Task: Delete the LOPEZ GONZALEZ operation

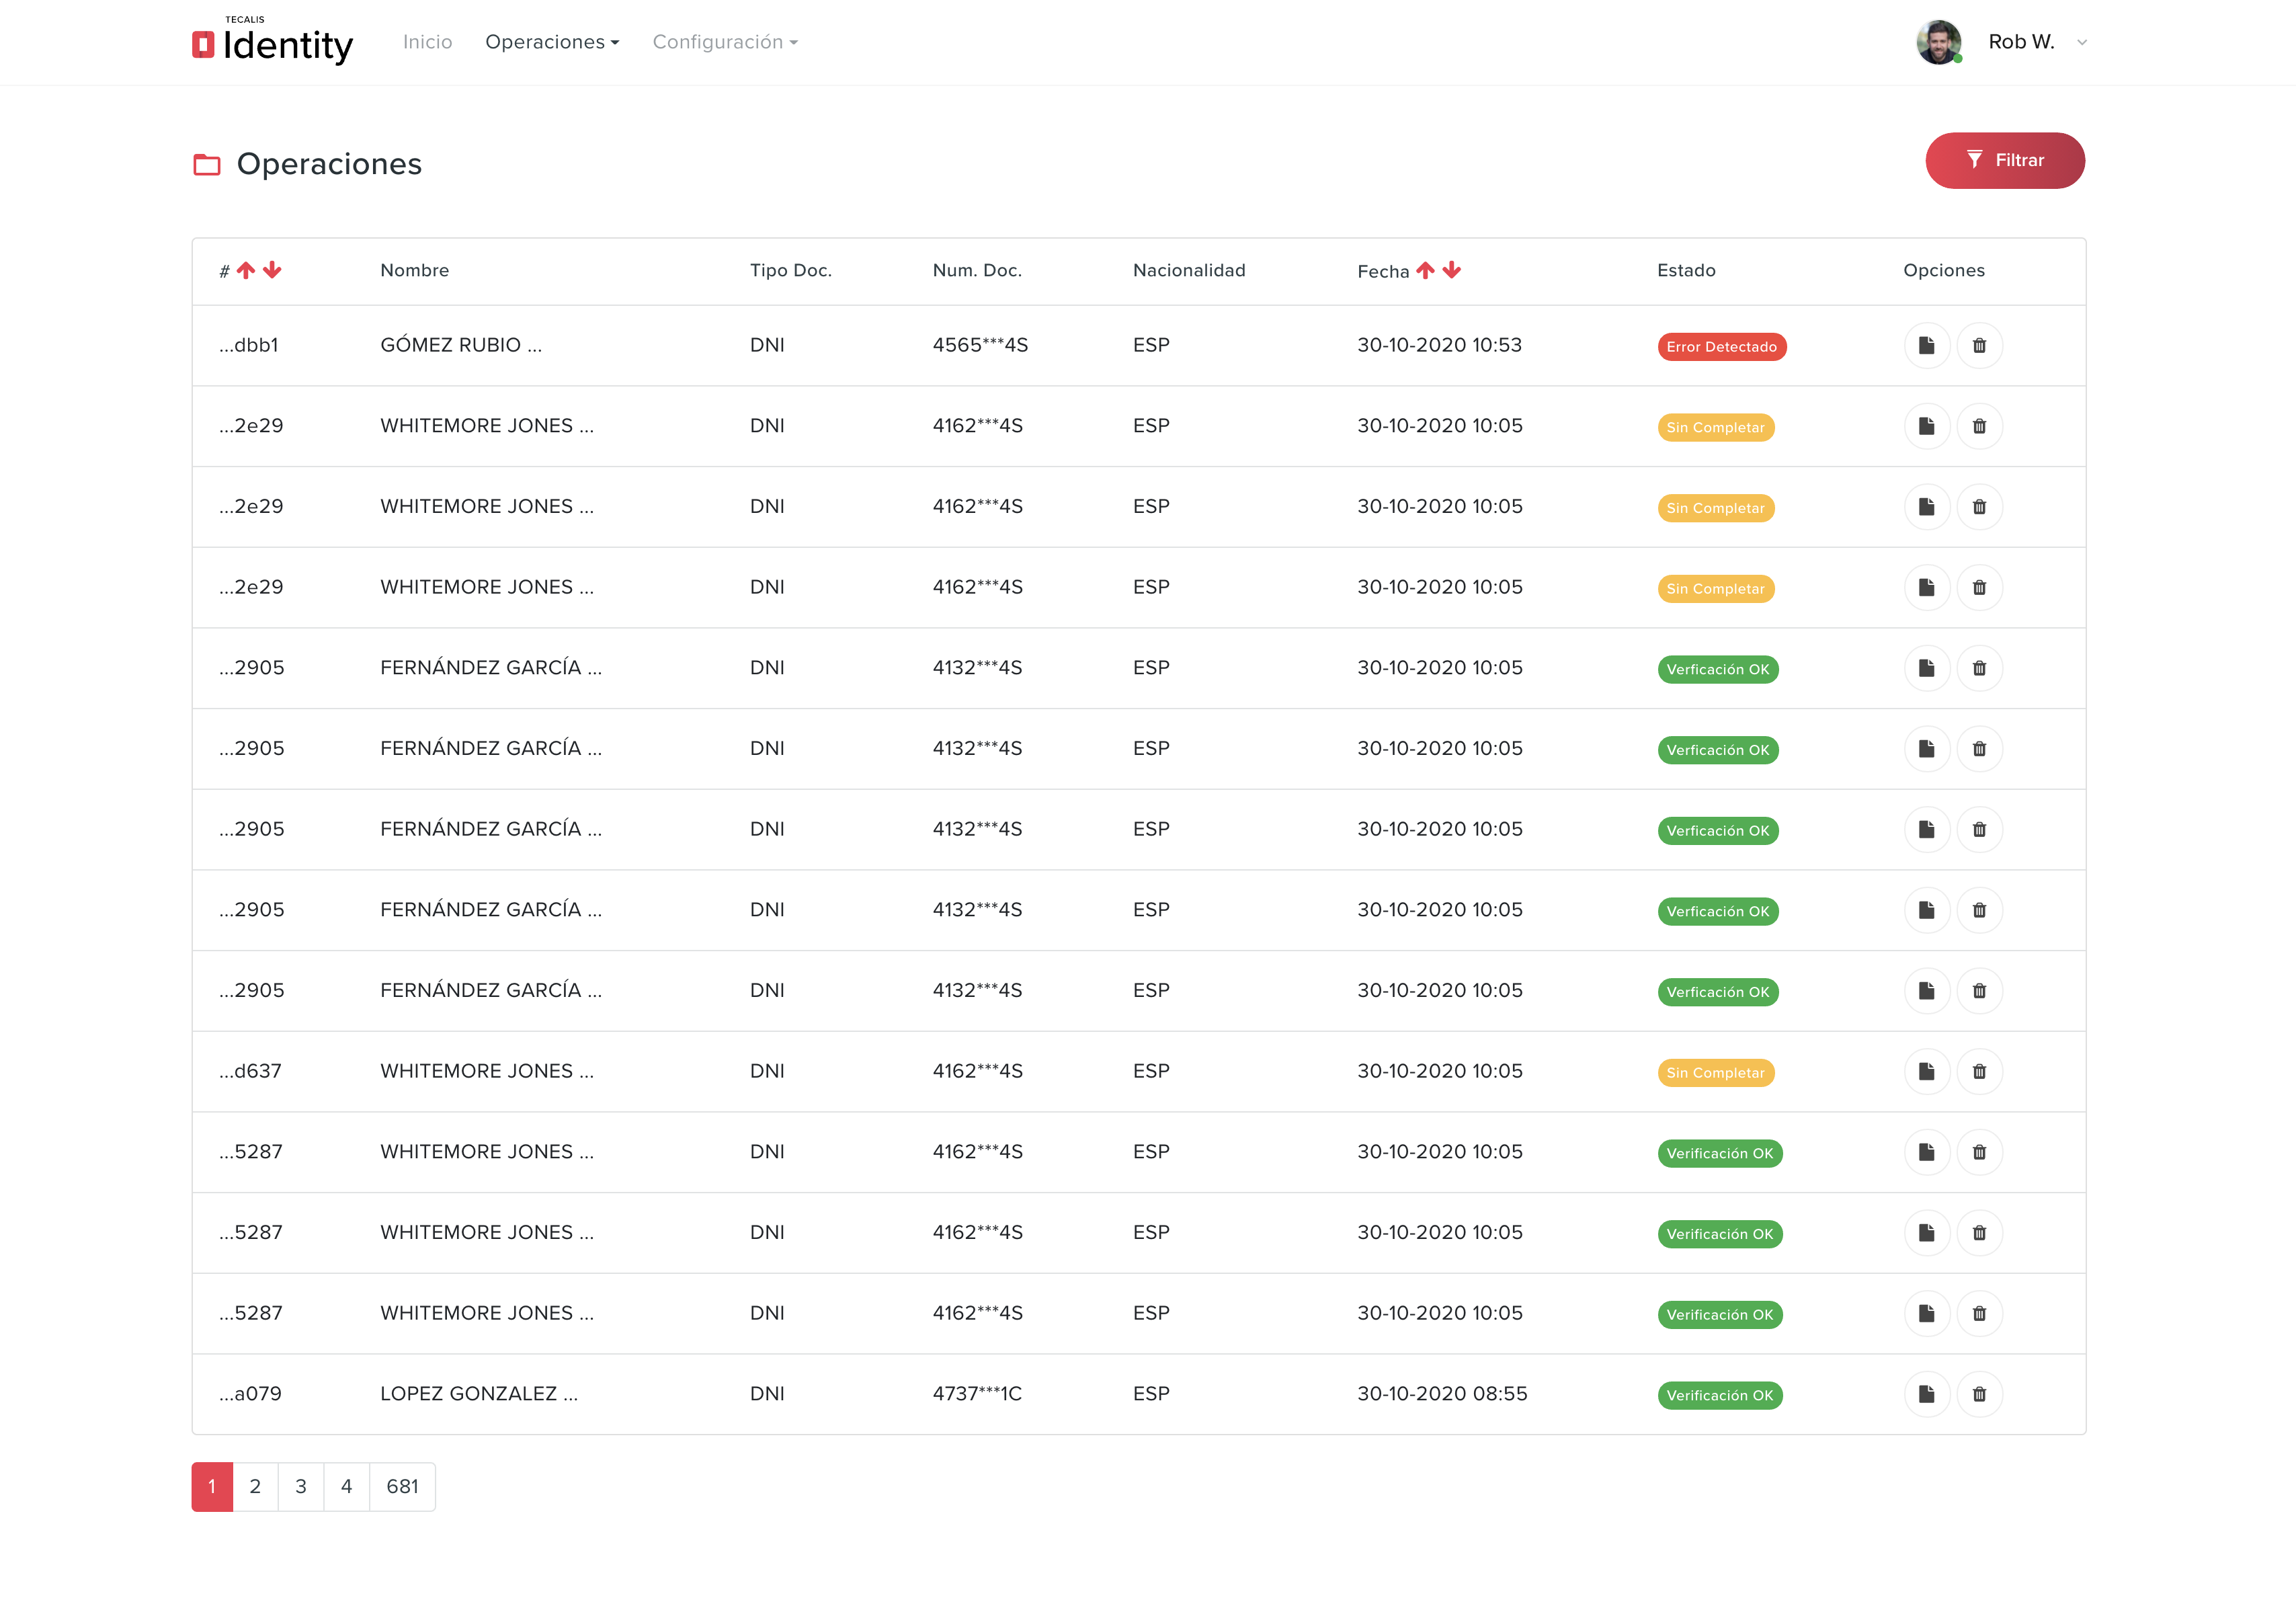Action: (x=1979, y=1394)
